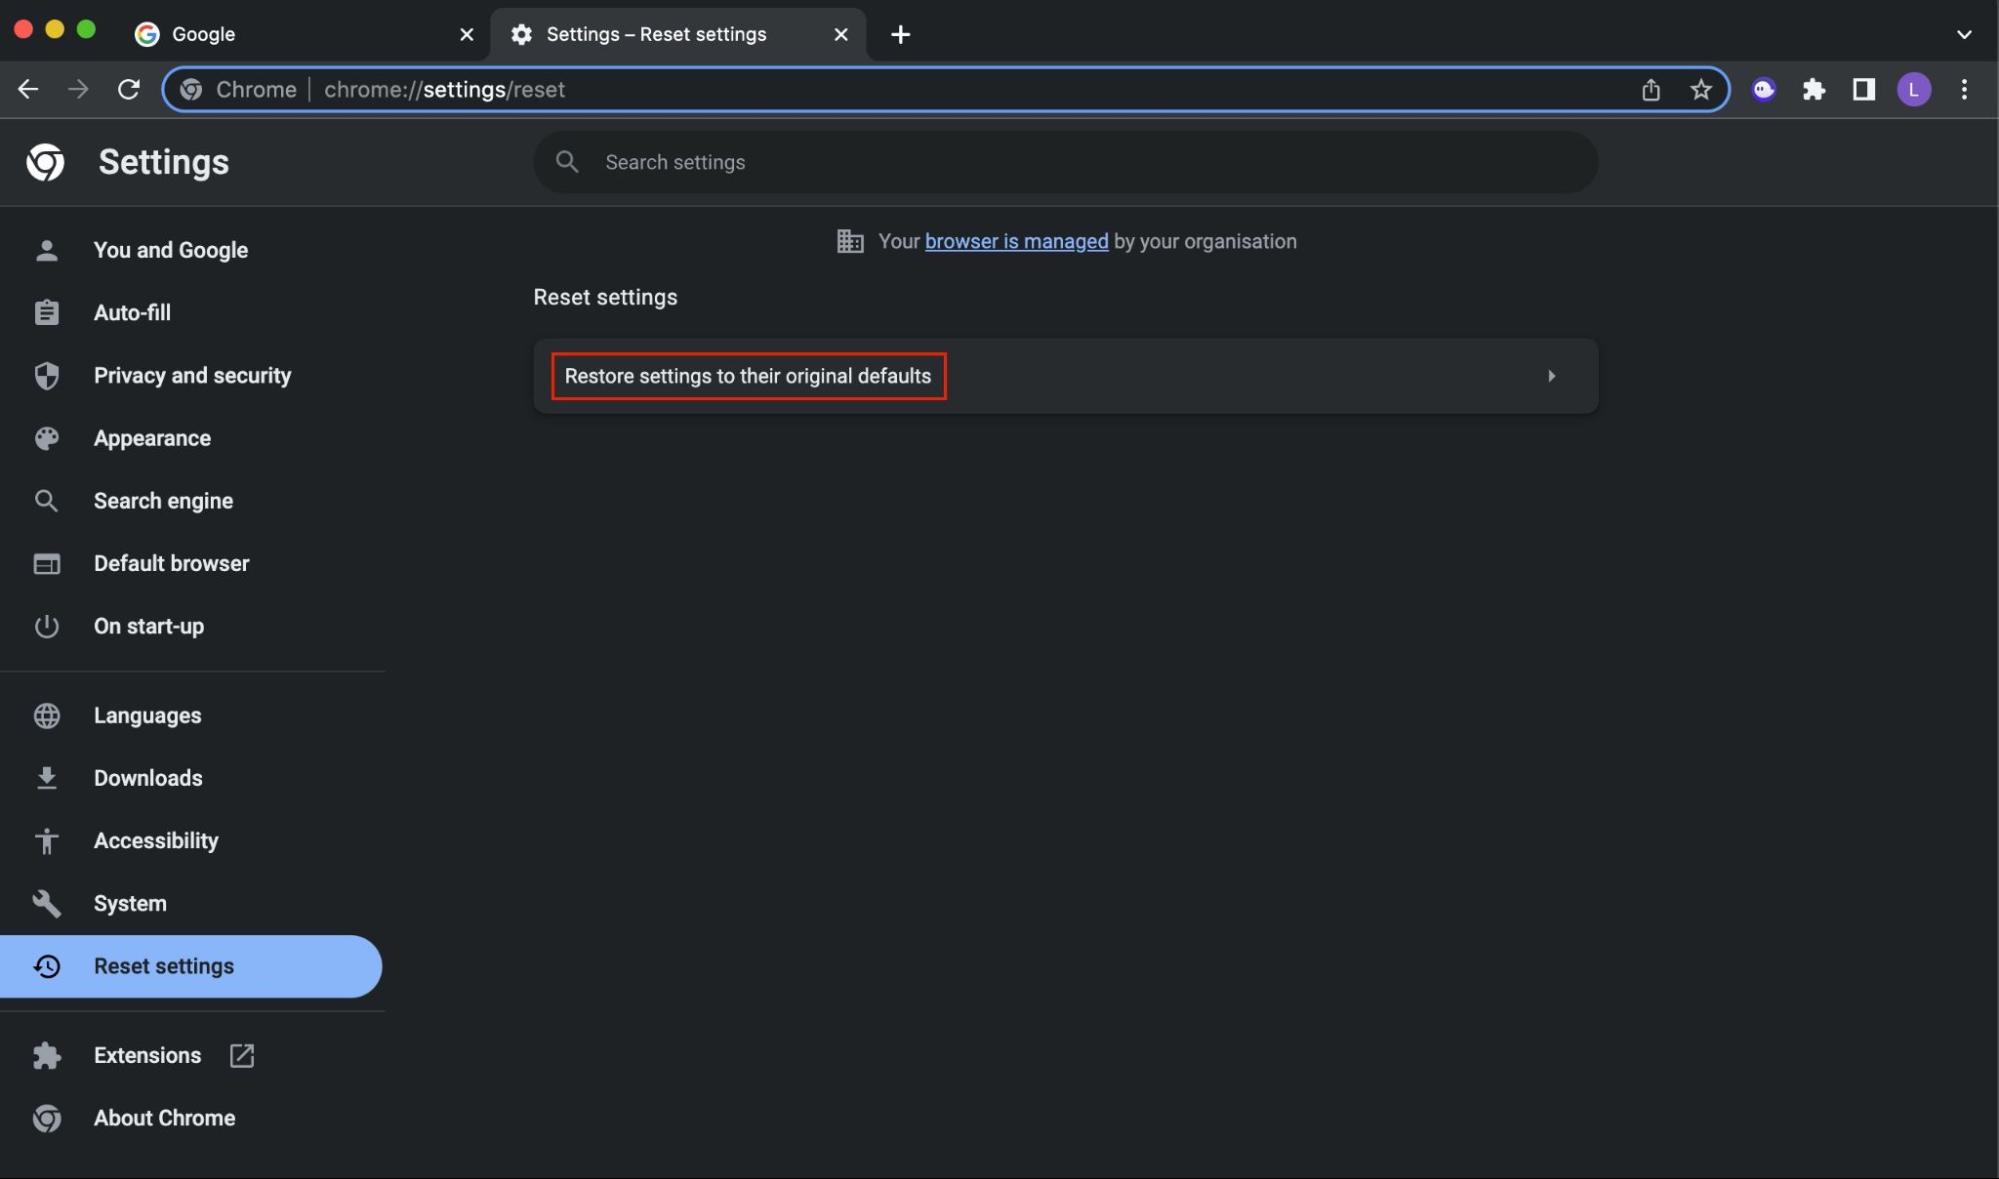Click the site info icon in address bar

click(191, 89)
